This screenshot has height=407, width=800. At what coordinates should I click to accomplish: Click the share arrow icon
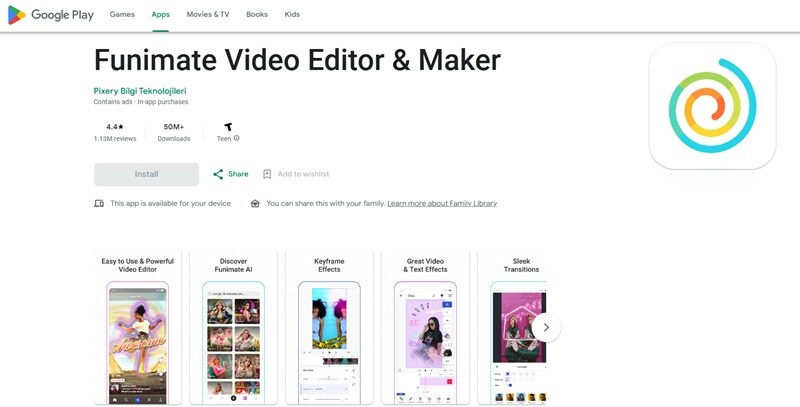(x=218, y=174)
